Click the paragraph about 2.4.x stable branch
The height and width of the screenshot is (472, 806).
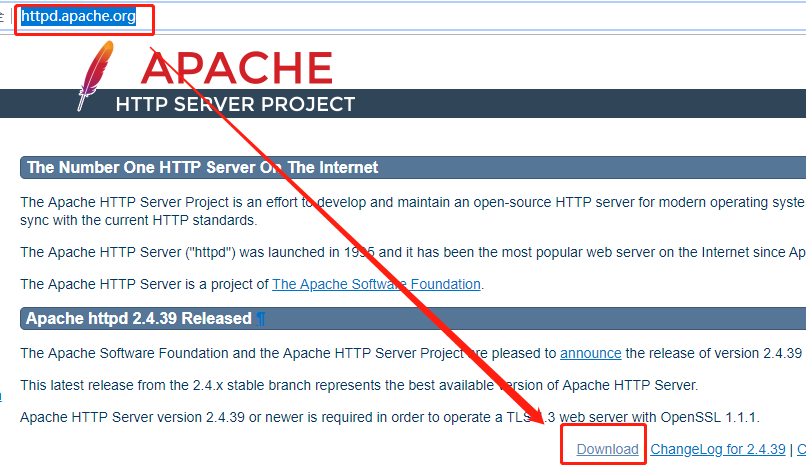(x=358, y=385)
